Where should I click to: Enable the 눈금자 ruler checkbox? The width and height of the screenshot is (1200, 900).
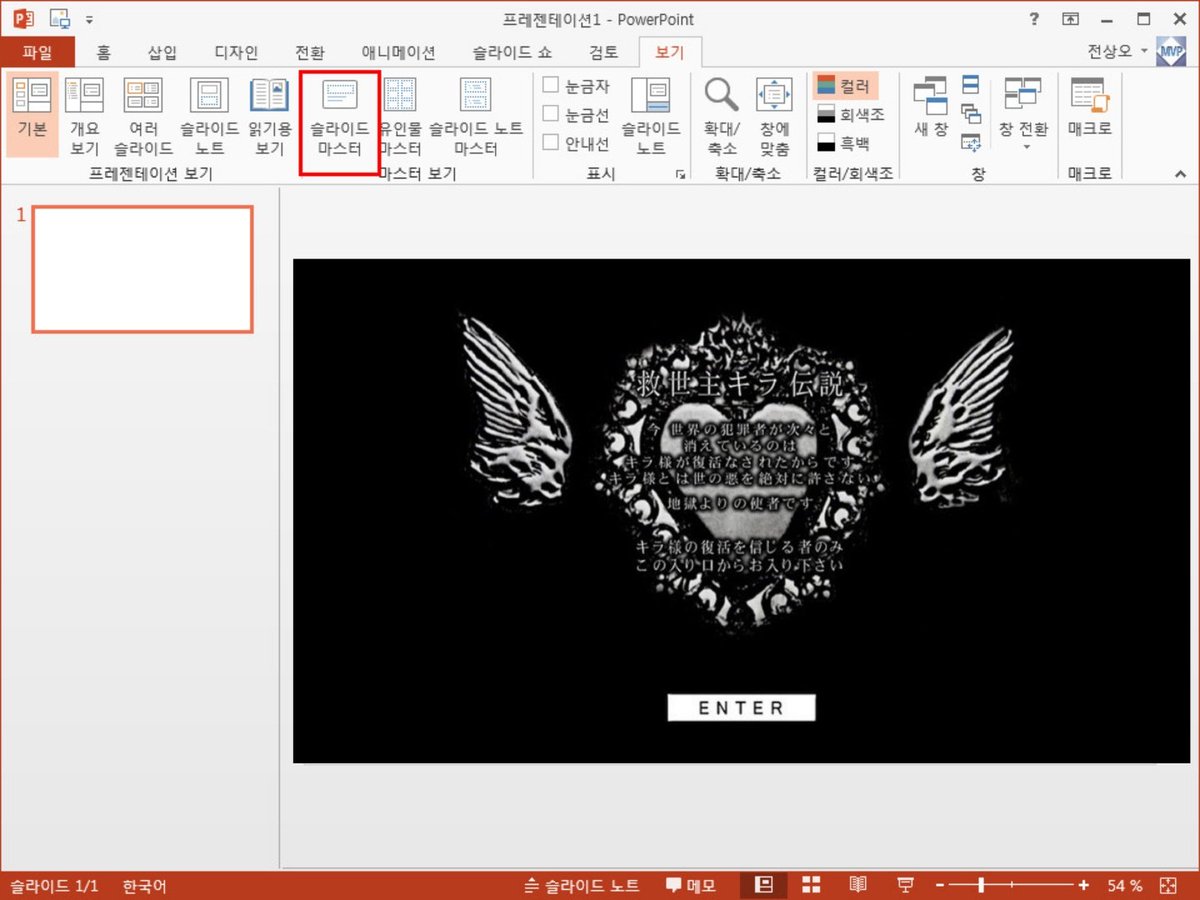(x=550, y=85)
